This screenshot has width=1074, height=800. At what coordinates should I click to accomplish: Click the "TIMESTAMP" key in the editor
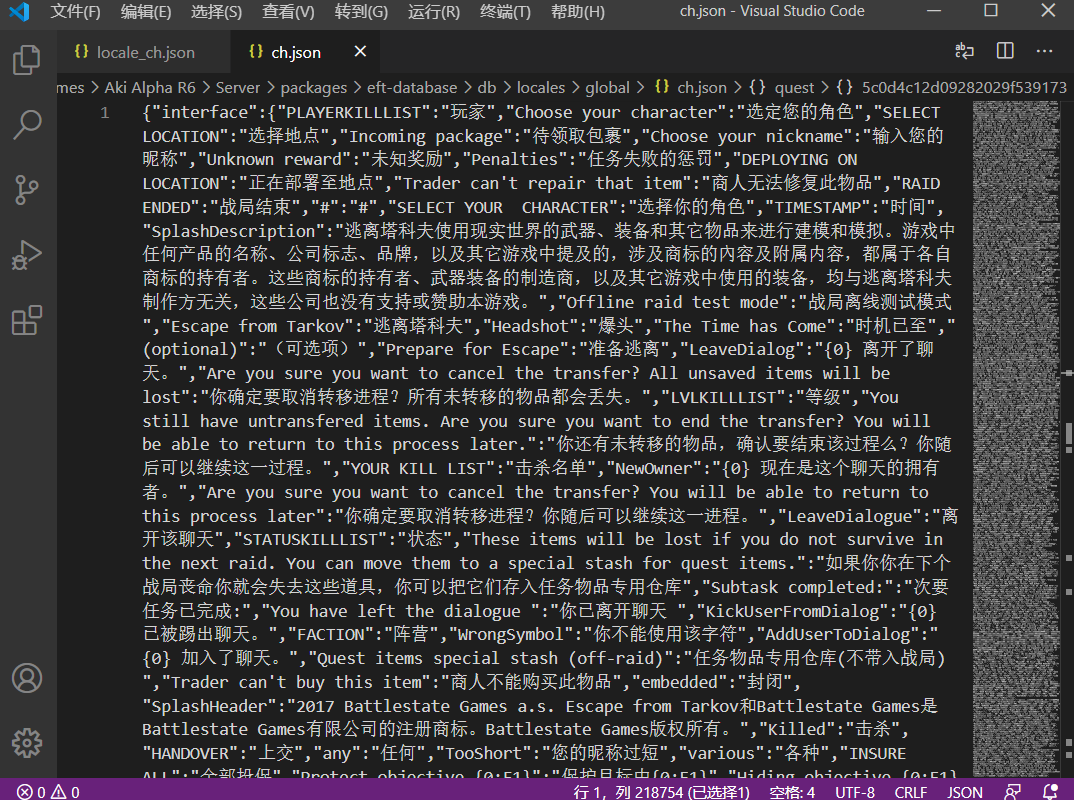pyautogui.click(x=818, y=208)
